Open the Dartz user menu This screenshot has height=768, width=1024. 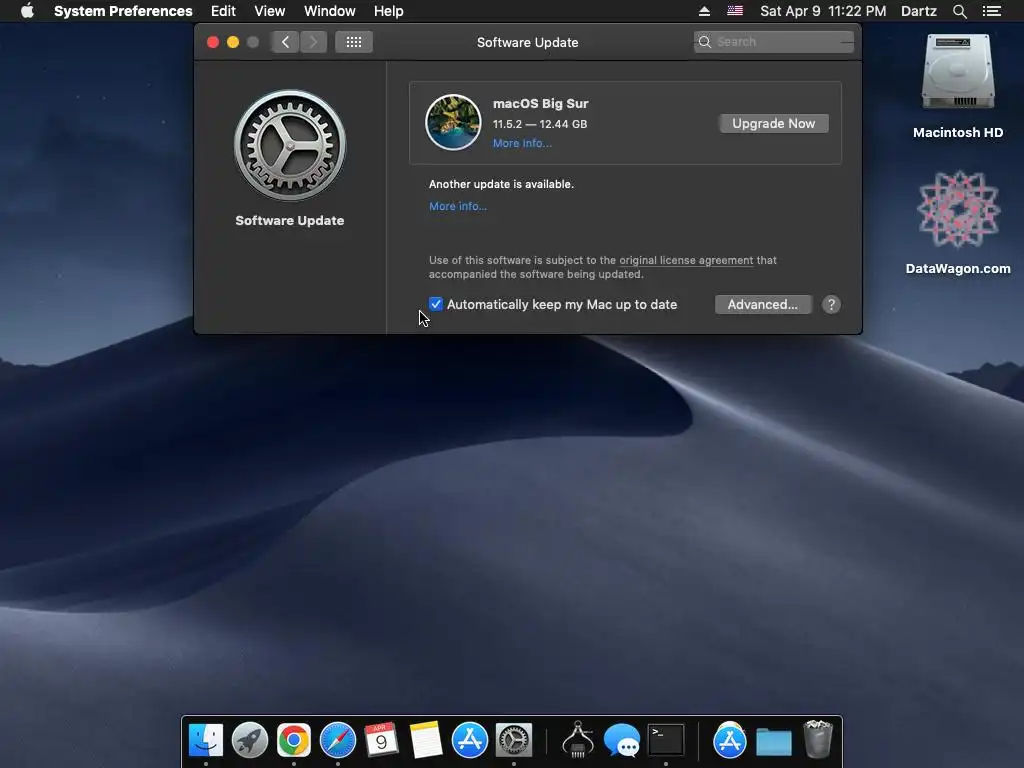pos(918,11)
